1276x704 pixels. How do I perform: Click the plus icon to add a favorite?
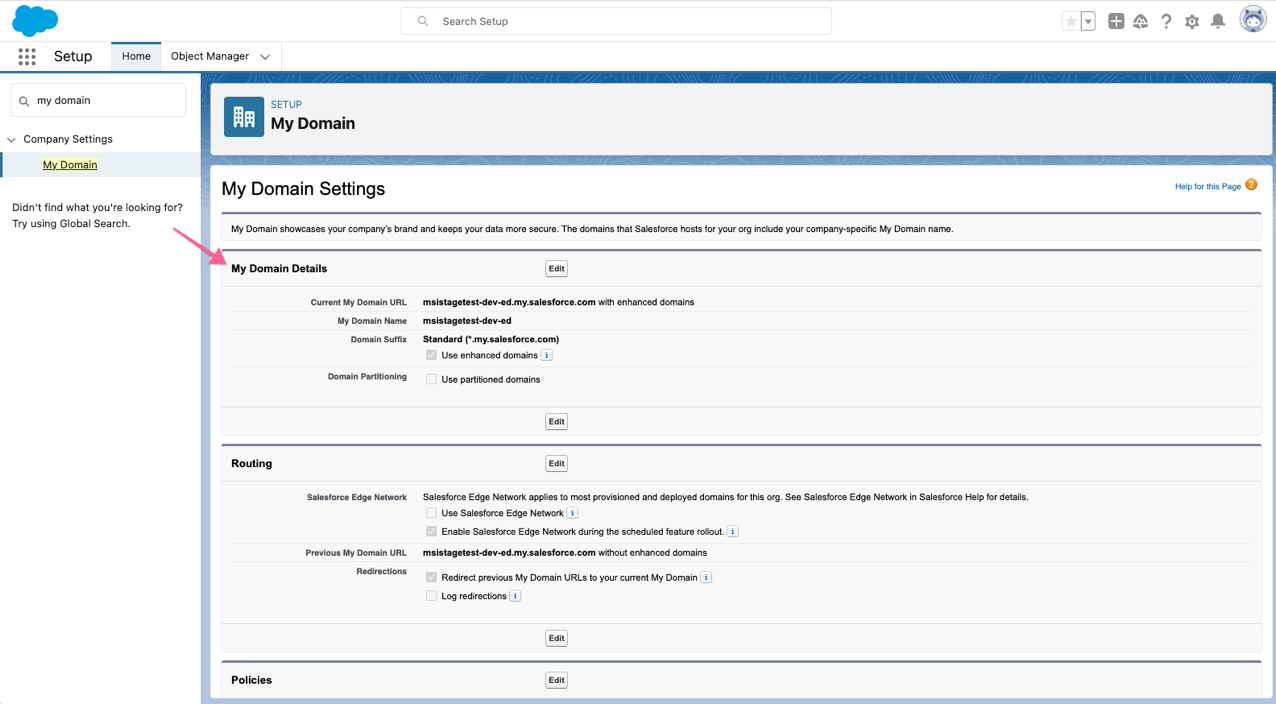[1116, 20]
